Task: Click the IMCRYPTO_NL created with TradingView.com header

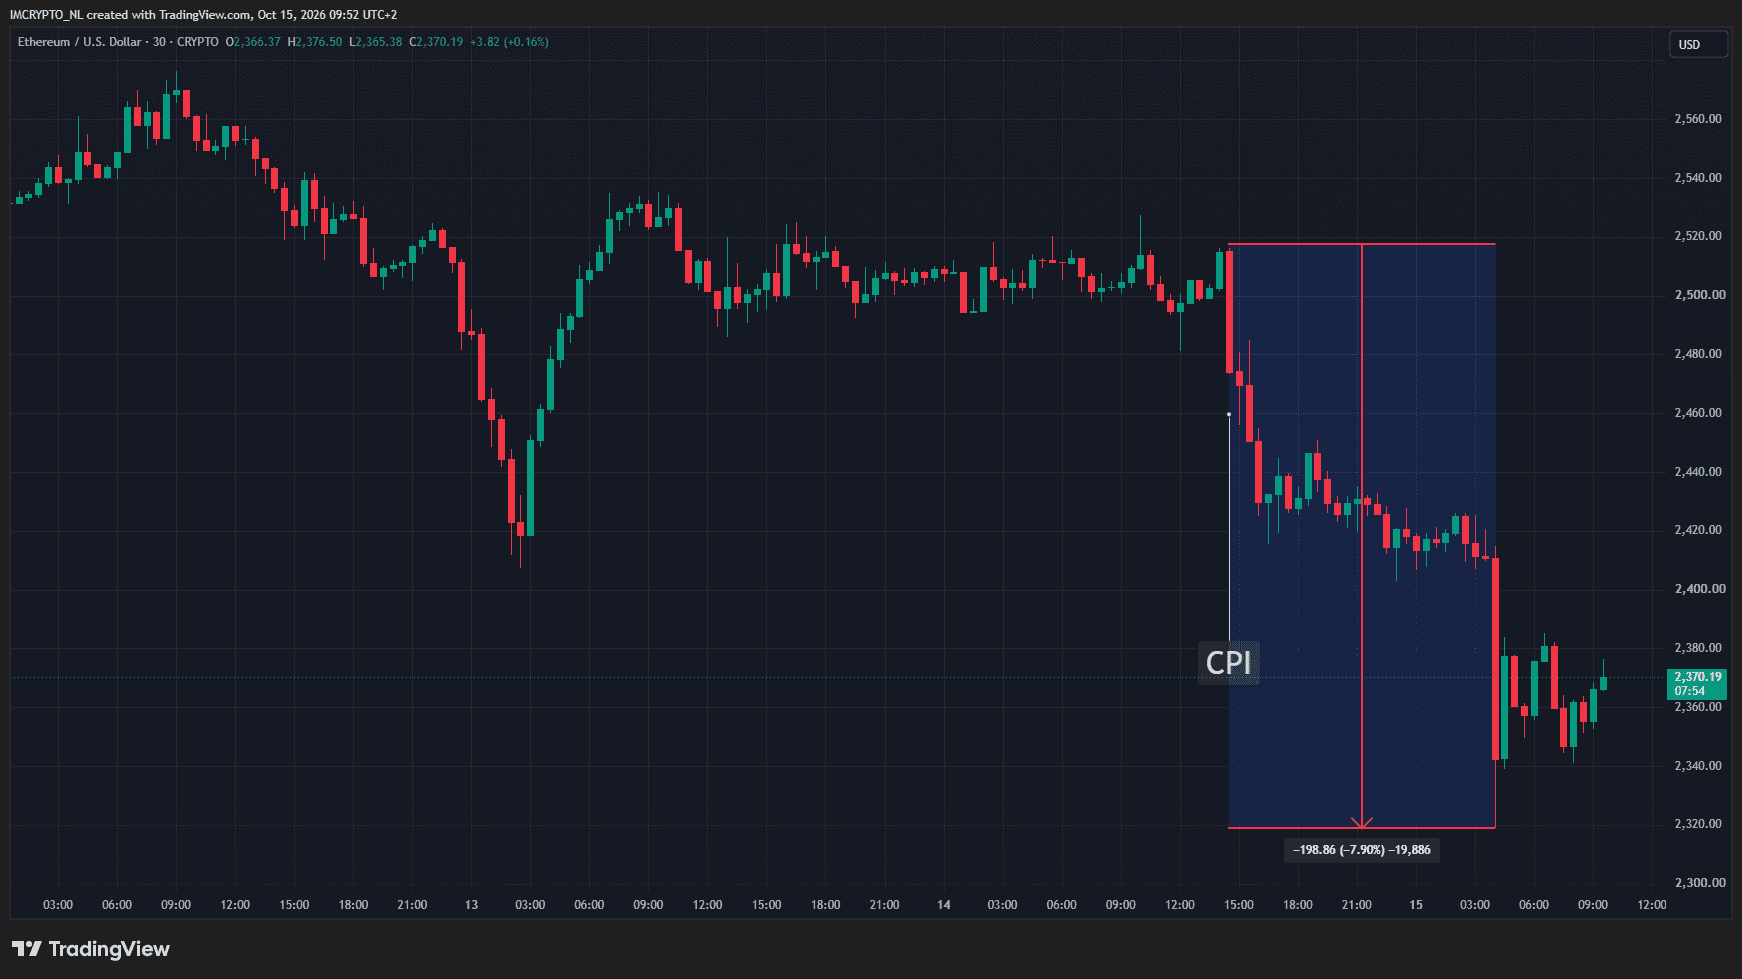Action: coord(203,15)
